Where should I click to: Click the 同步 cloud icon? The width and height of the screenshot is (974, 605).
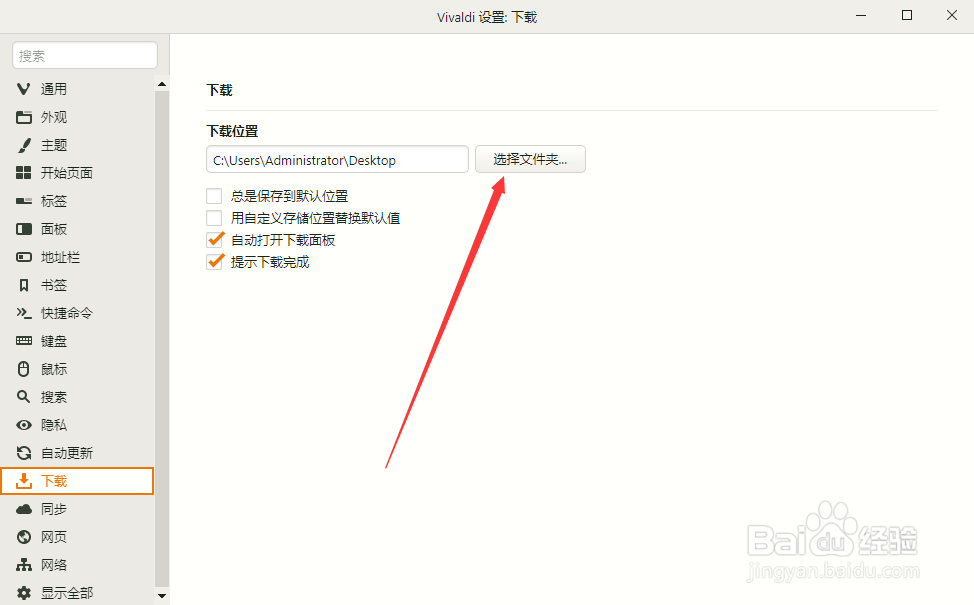pos(24,509)
